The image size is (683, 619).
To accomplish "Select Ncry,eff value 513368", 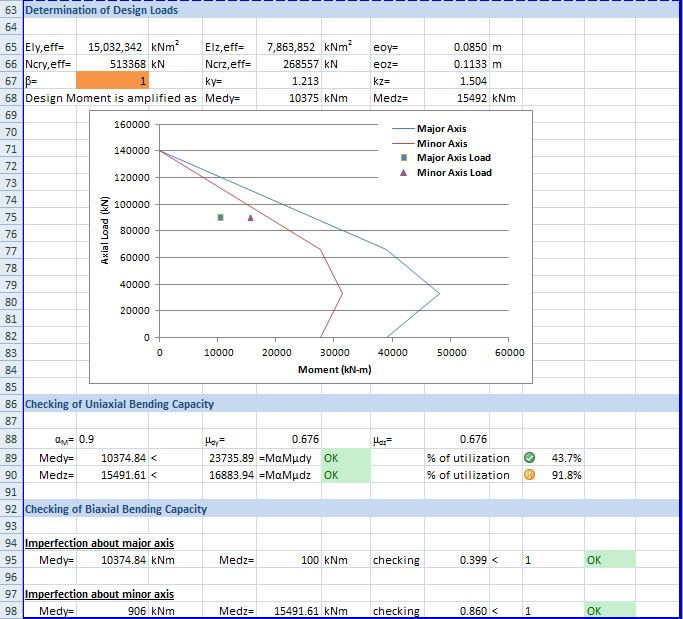I will (x=112, y=64).
